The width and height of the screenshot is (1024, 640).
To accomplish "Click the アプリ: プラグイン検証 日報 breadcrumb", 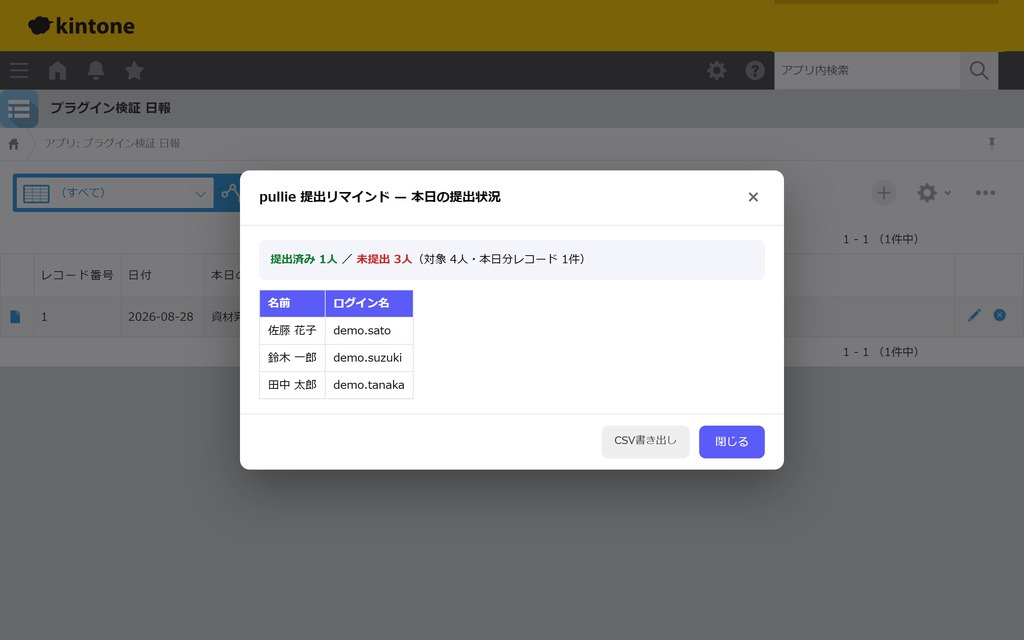I will pos(112,144).
